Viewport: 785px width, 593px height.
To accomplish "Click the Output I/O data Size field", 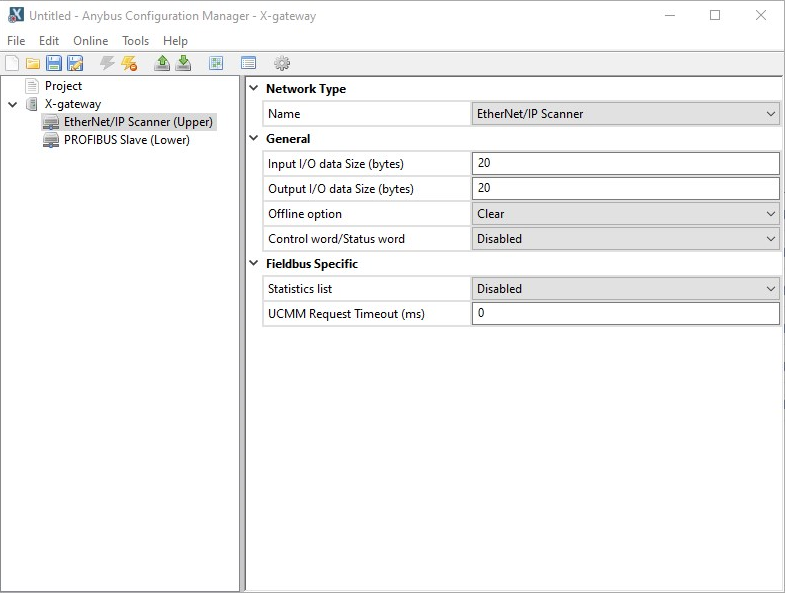I will (625, 188).
